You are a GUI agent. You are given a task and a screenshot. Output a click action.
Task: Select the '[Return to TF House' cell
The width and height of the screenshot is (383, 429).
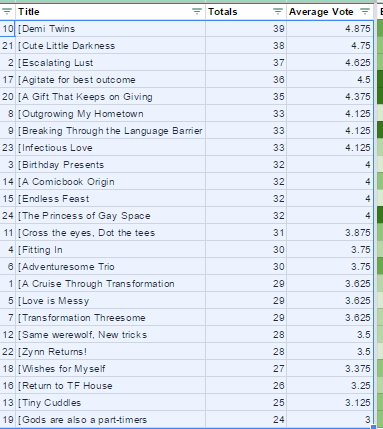[x=111, y=386]
